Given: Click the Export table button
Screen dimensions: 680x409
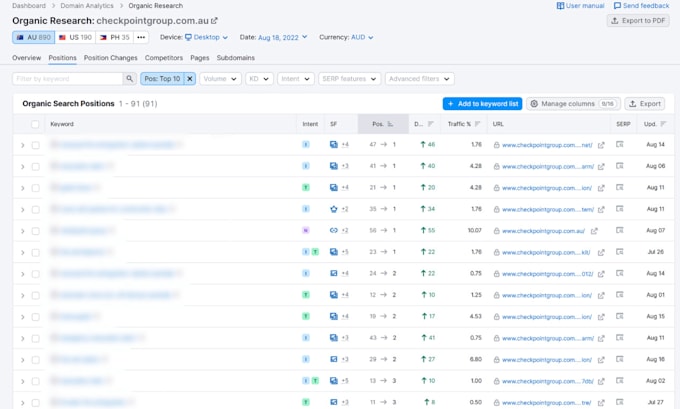Looking at the screenshot, I should click(x=644, y=104).
